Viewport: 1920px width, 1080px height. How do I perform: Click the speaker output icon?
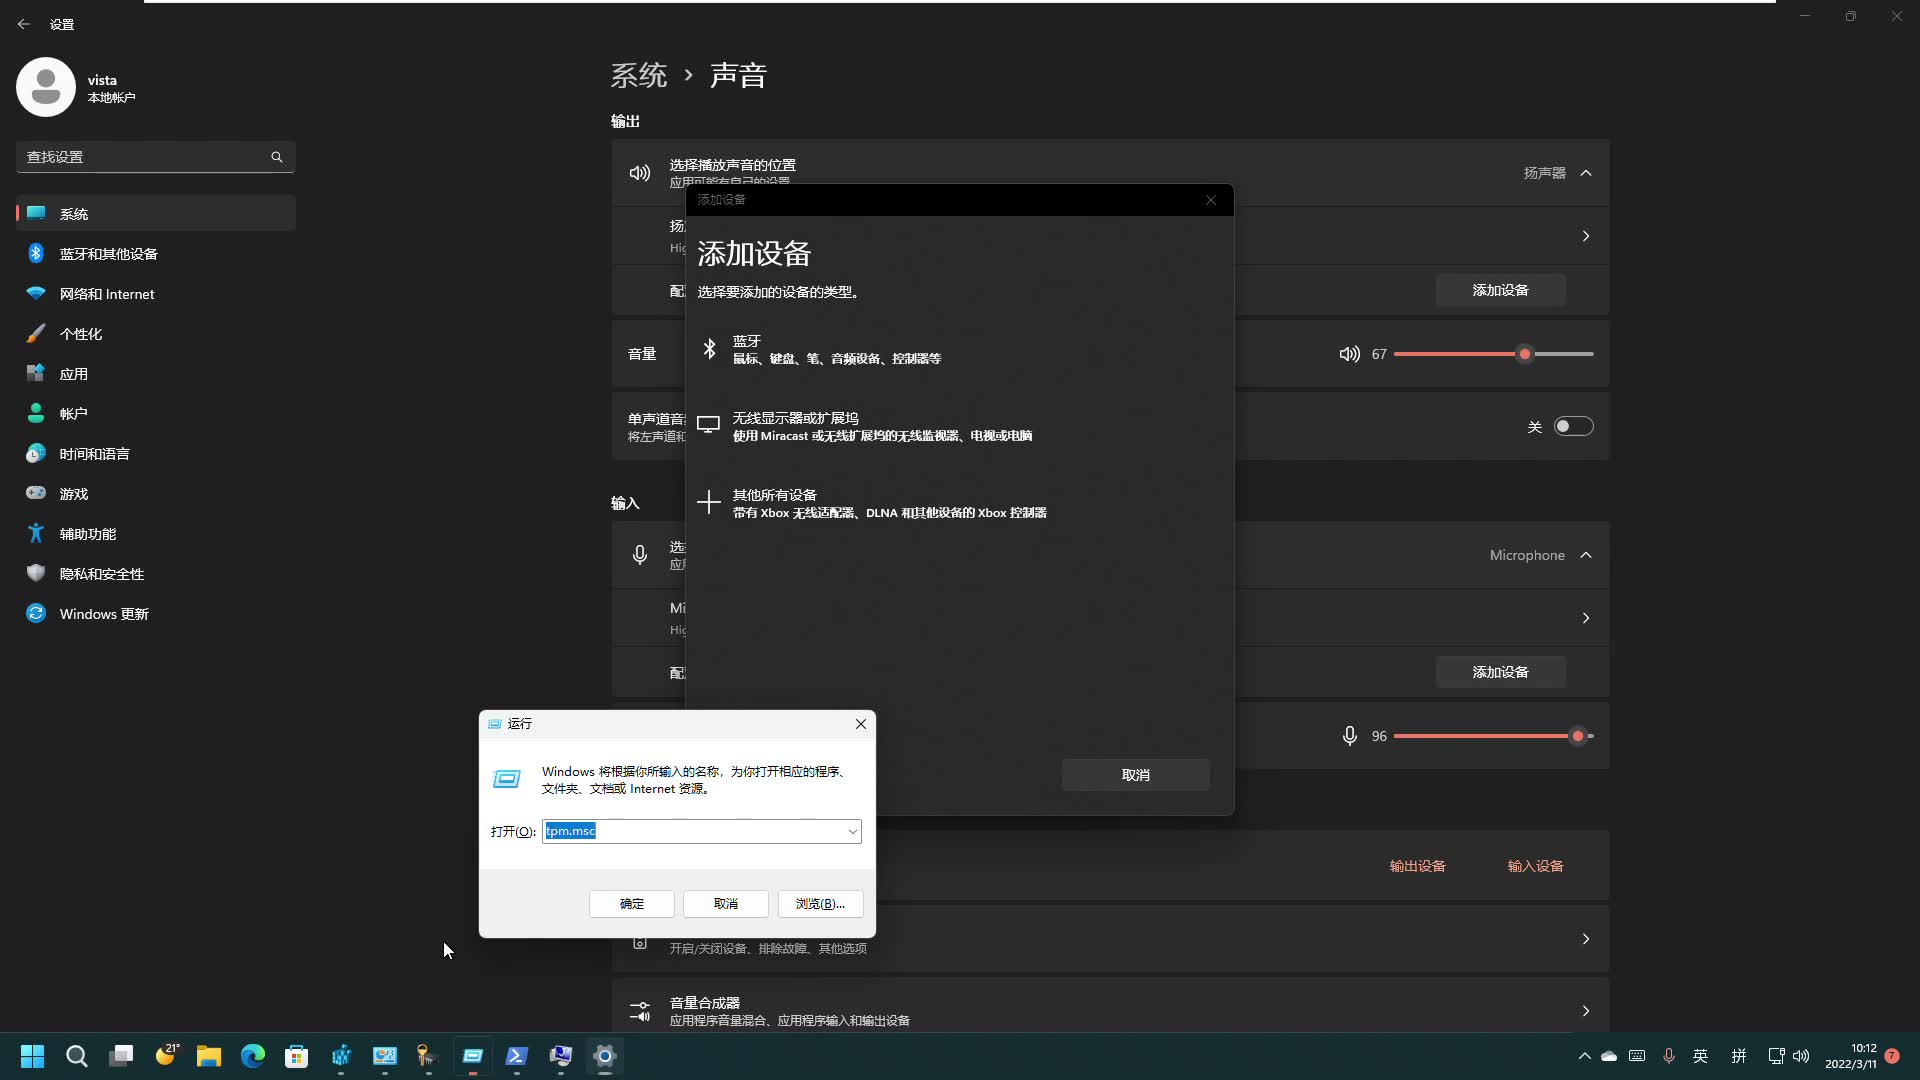640,173
